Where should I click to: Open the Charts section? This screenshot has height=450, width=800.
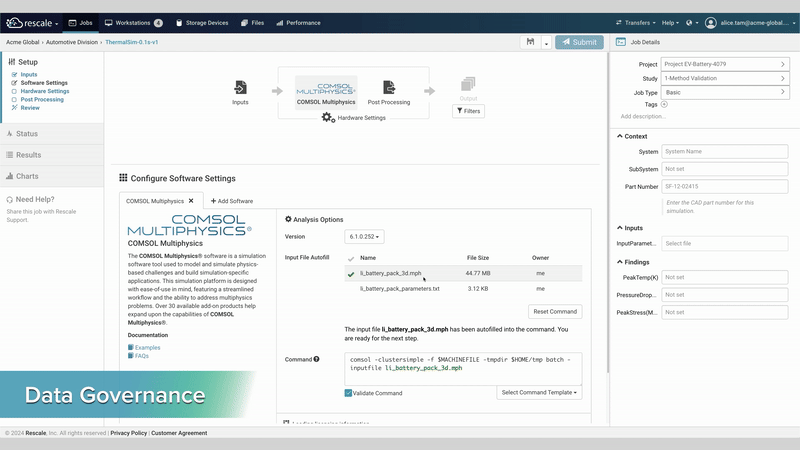pos(52,176)
